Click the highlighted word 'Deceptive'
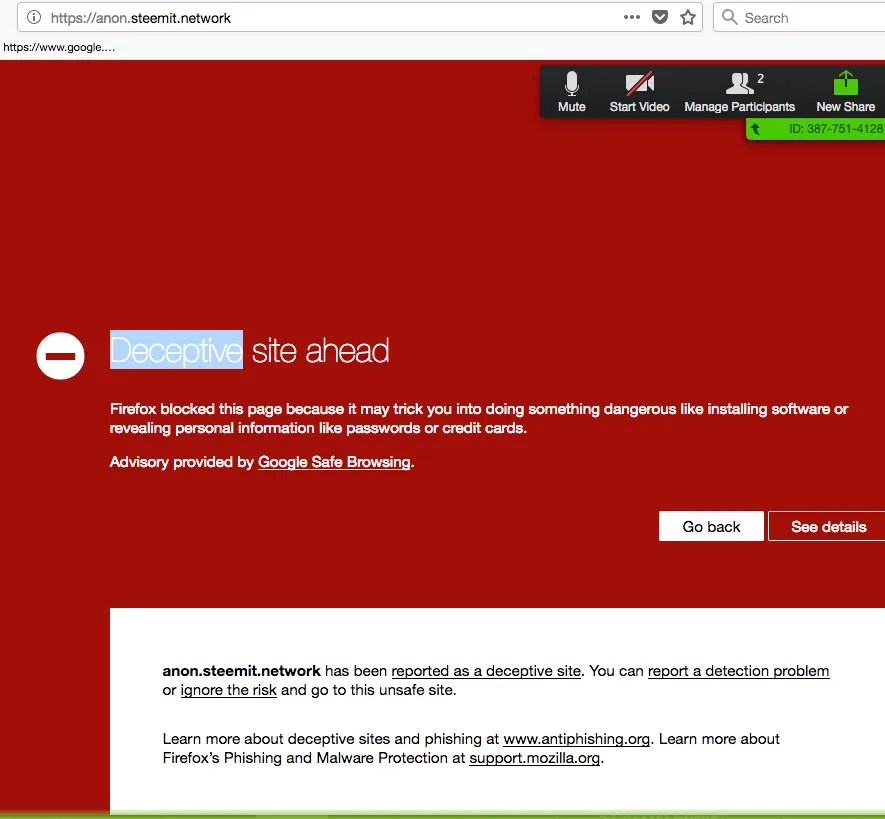 [x=176, y=350]
